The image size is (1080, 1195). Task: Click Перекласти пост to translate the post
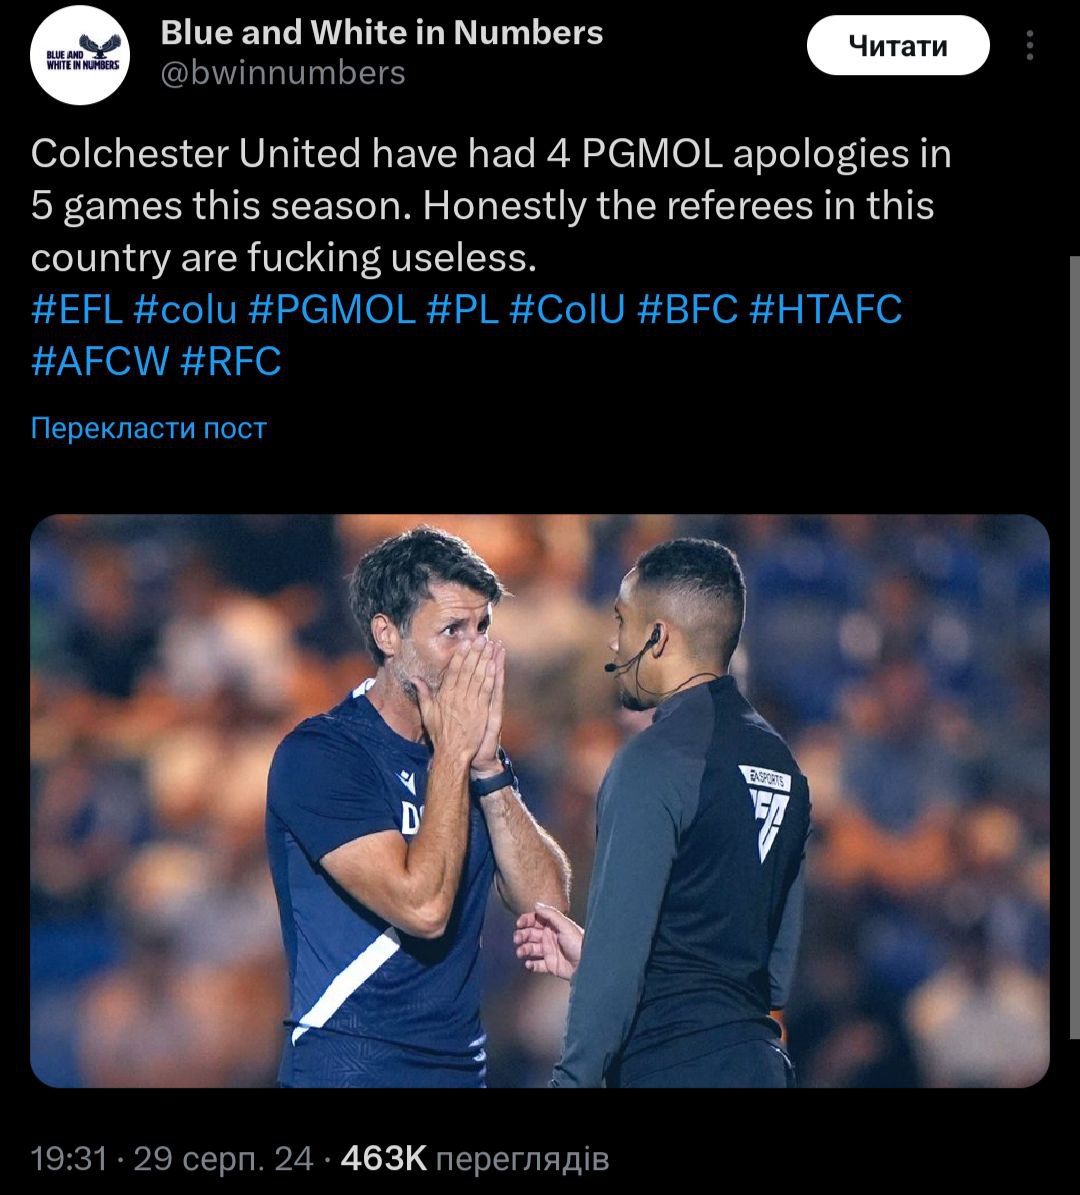(x=149, y=428)
